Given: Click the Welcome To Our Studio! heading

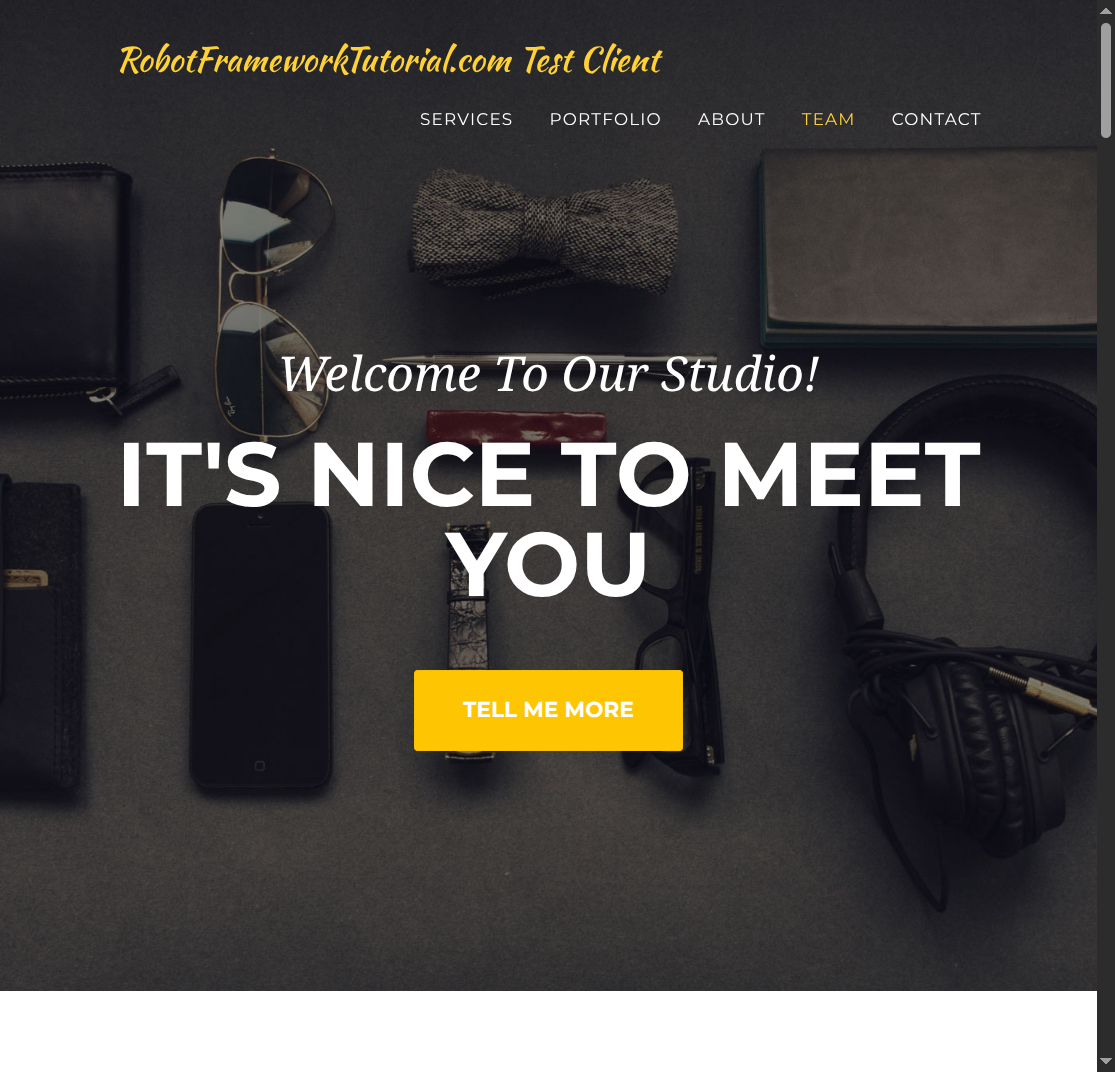Looking at the screenshot, I should pos(550,374).
